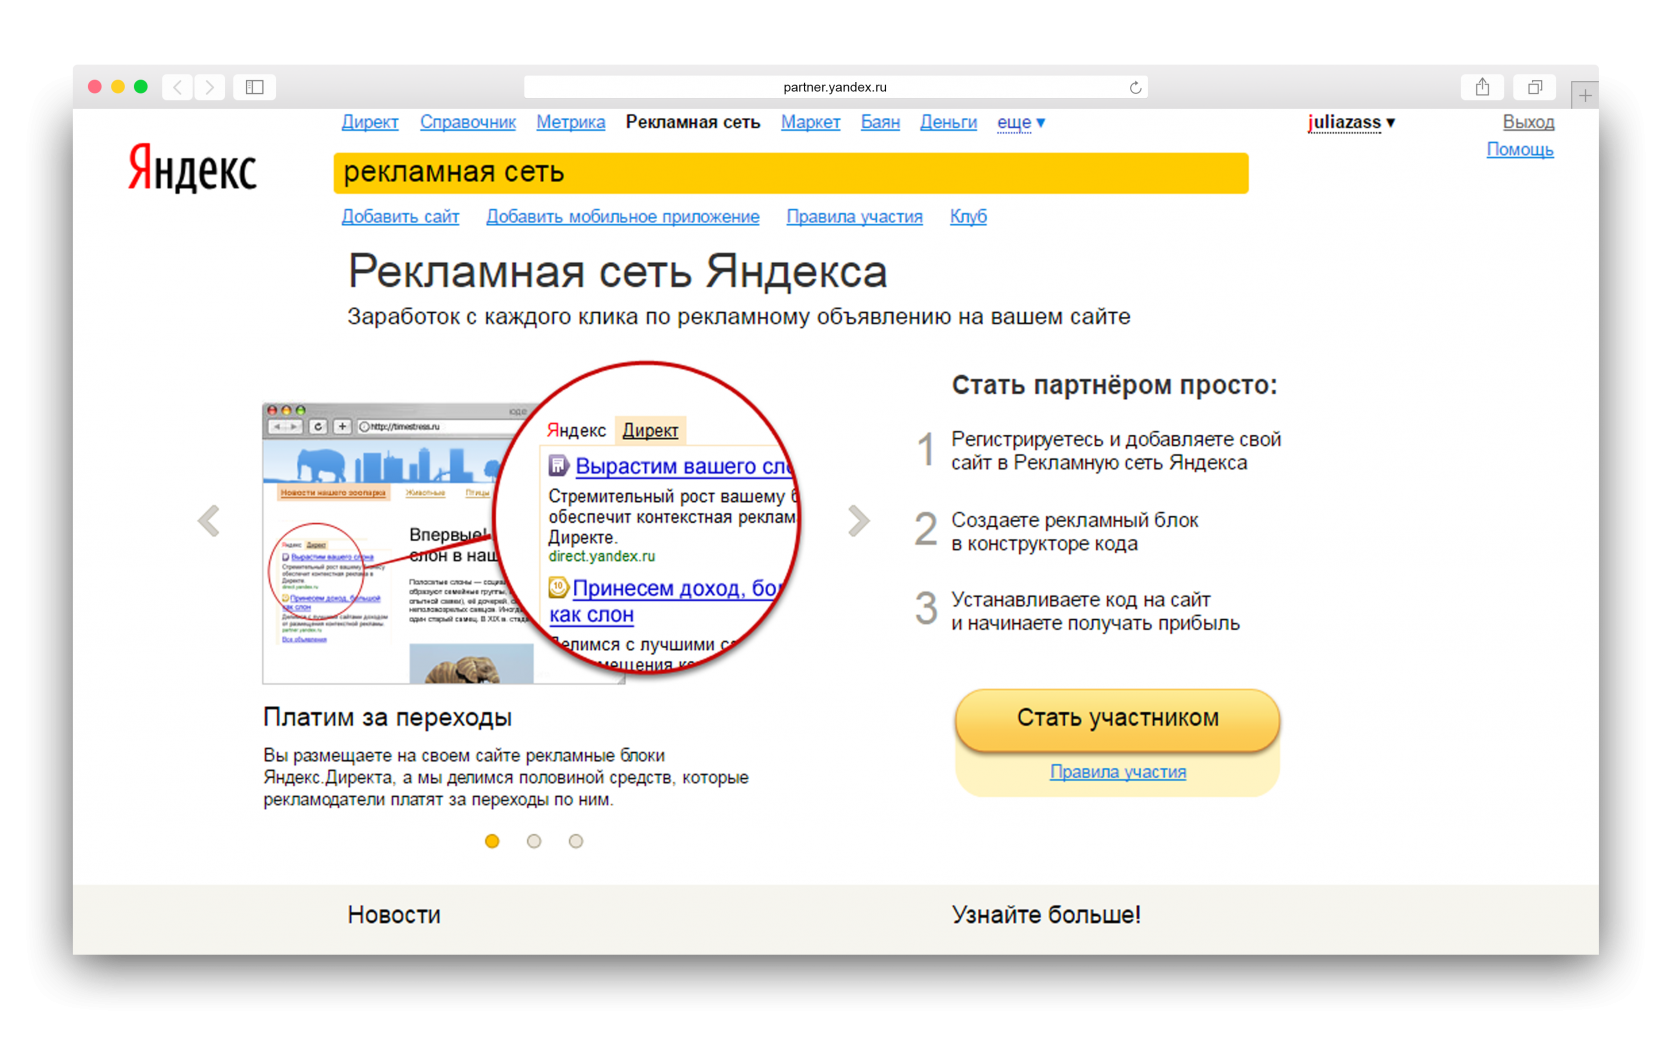Select the third carousel dot
1680x1044 pixels.
coord(576,841)
